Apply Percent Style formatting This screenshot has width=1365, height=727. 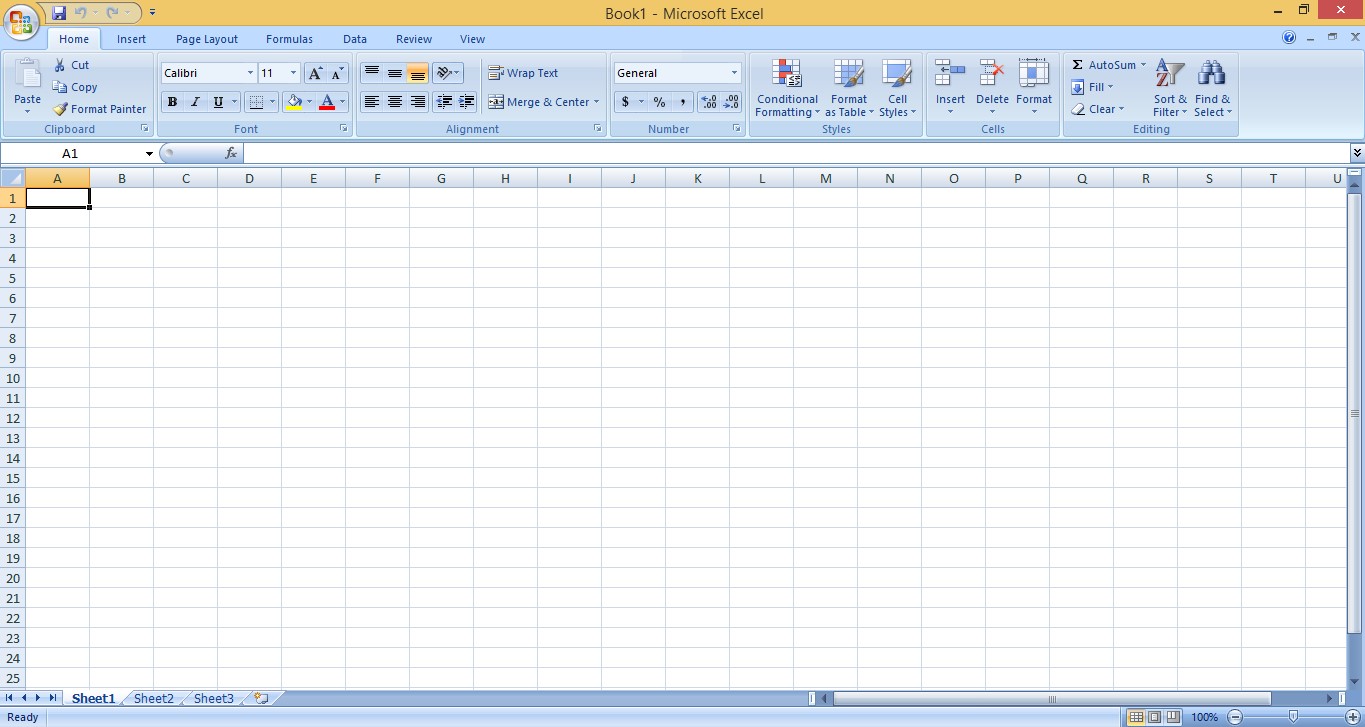[x=658, y=102]
